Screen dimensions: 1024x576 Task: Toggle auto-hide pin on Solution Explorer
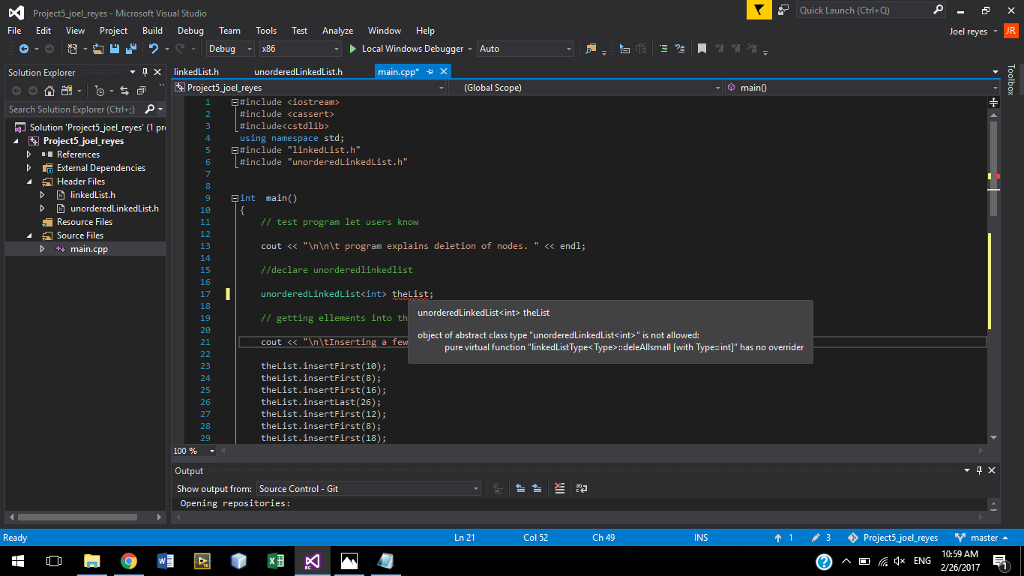point(144,72)
